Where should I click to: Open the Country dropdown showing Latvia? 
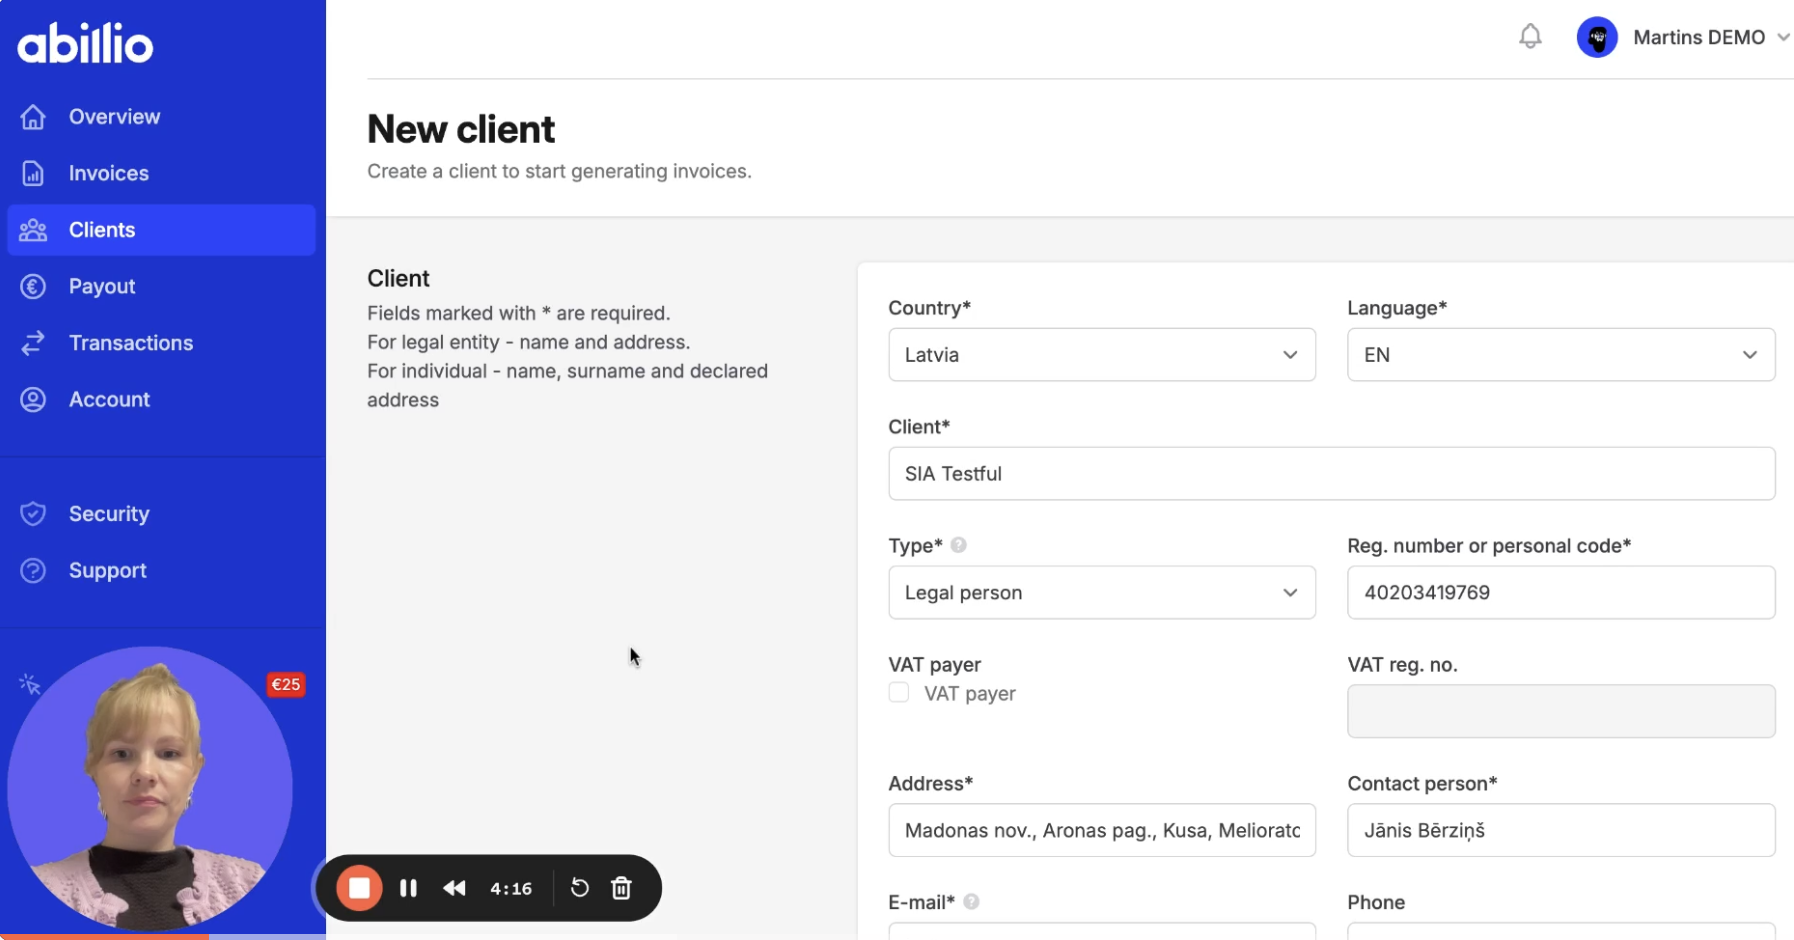[x=1102, y=355]
